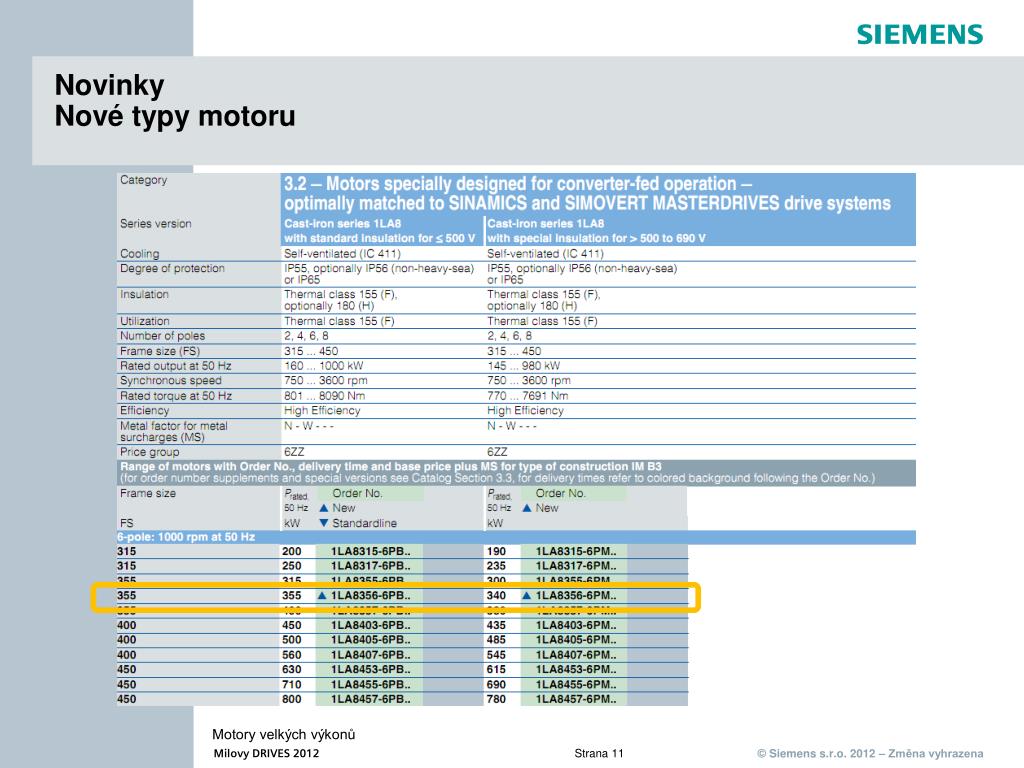Click order number 1LA8315-6PM..
1024x768 pixels.
coord(576,551)
